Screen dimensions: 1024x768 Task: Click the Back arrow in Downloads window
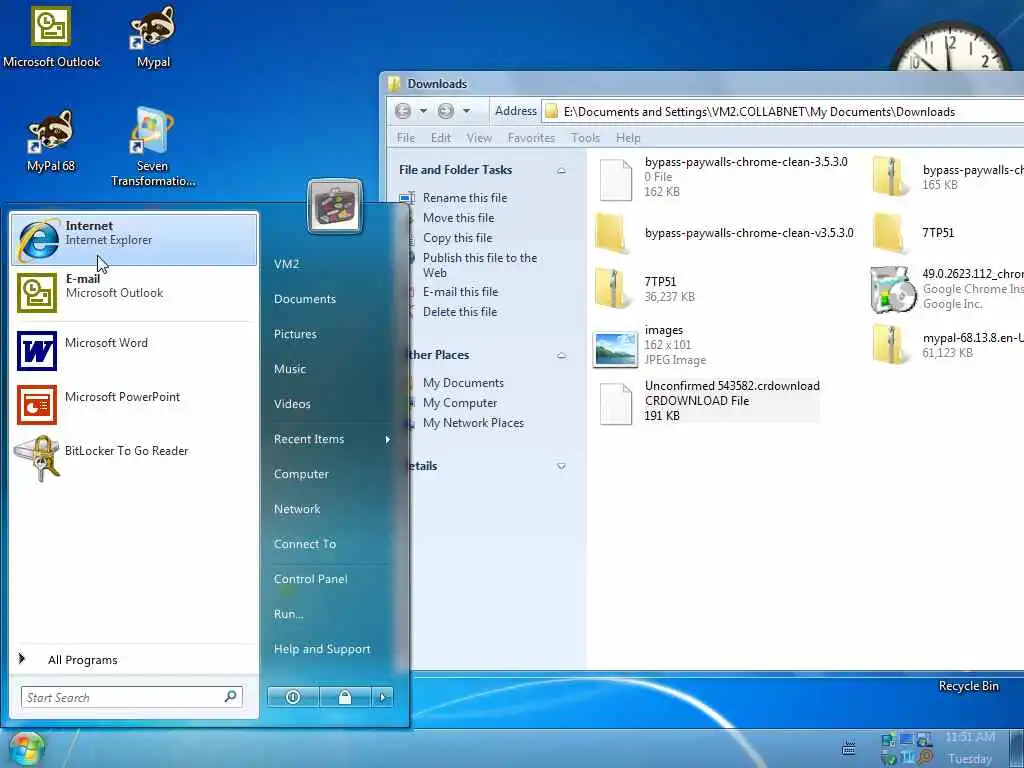coord(403,111)
